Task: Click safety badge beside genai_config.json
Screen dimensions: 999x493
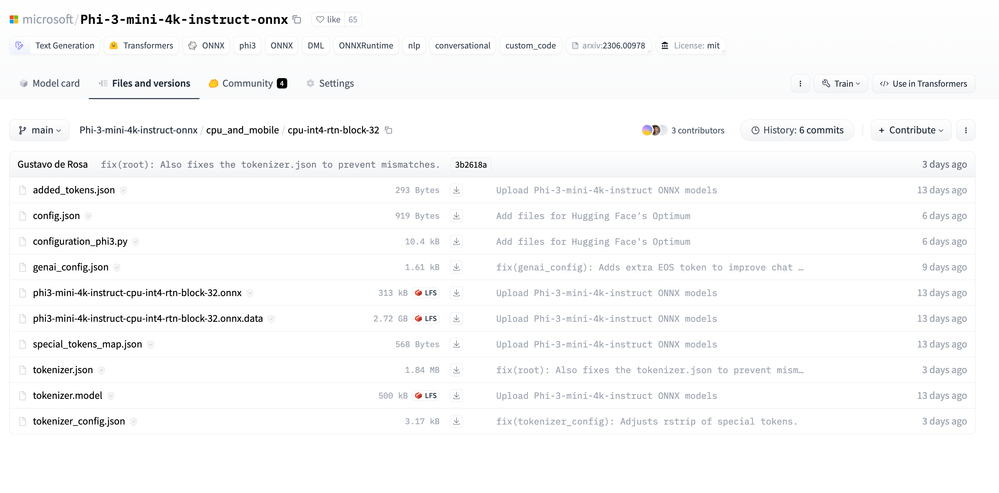Action: pyautogui.click(x=117, y=268)
